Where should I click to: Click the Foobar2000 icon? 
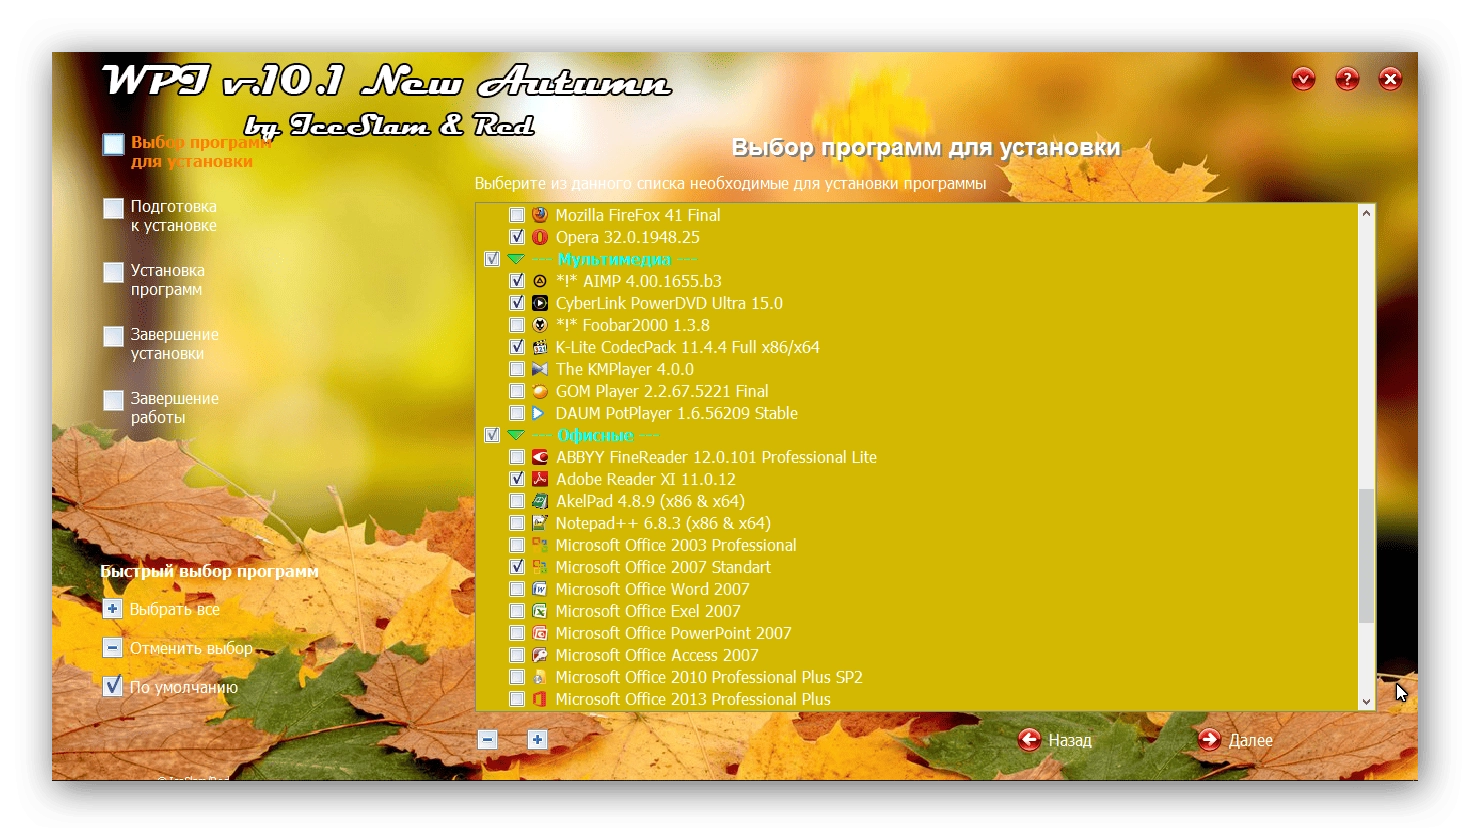540,325
